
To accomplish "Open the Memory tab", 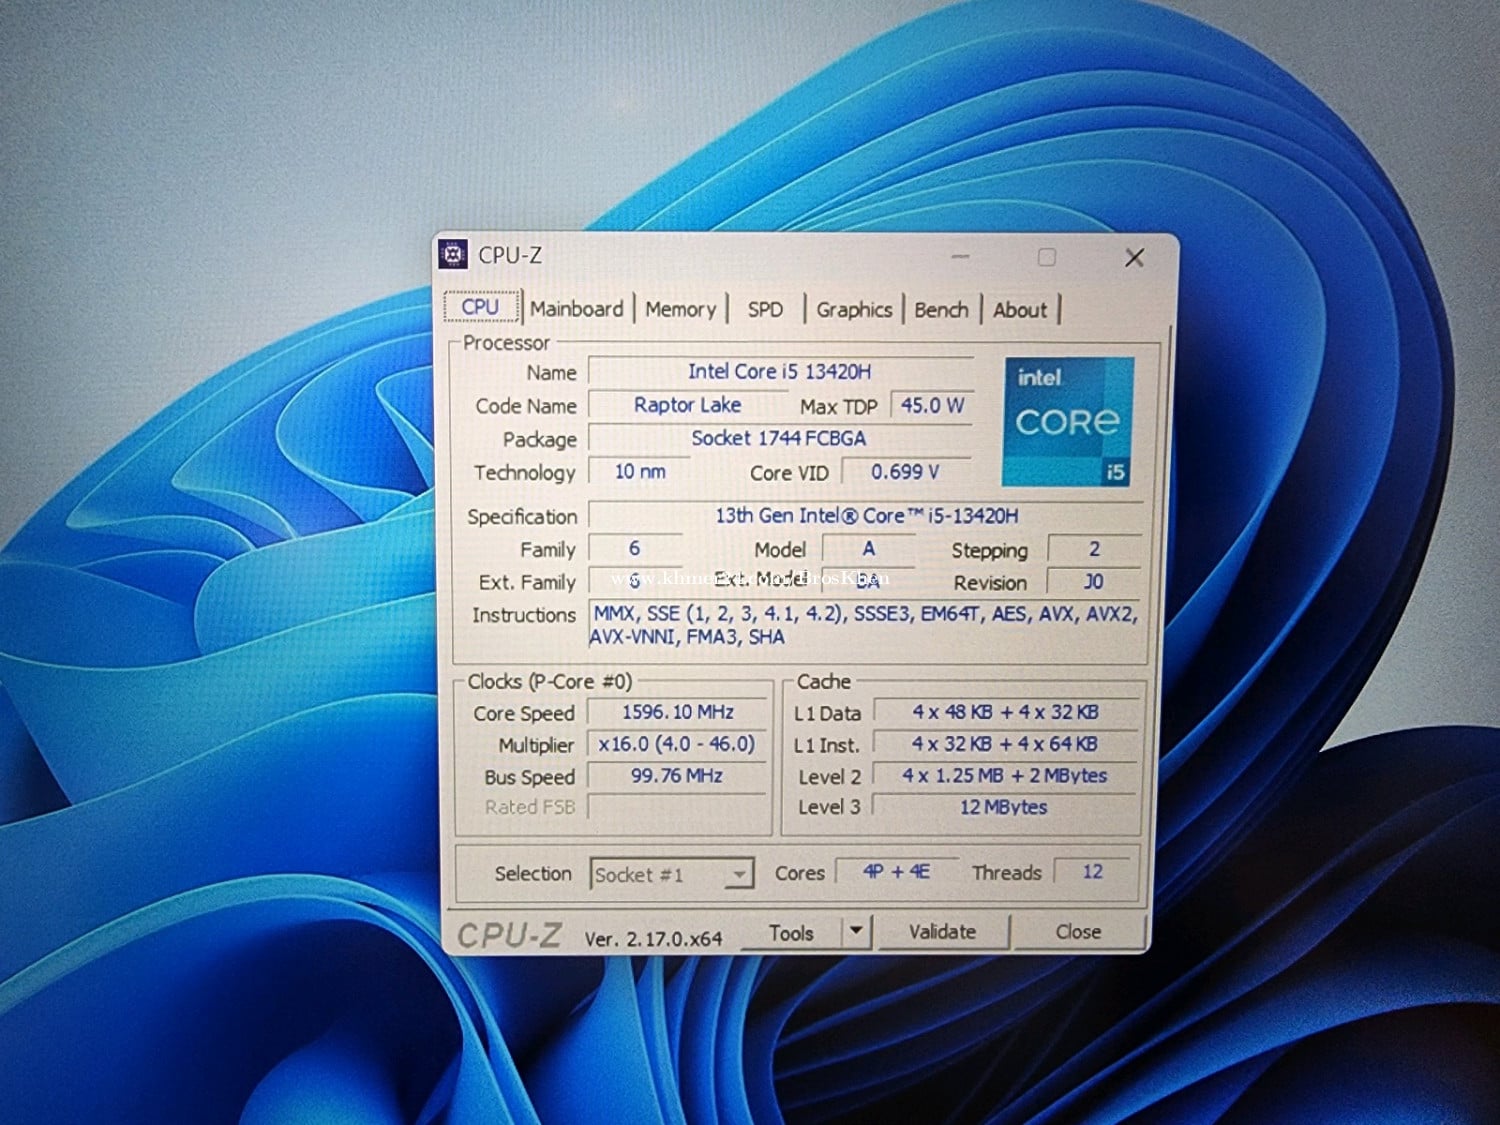I will coord(680,310).
